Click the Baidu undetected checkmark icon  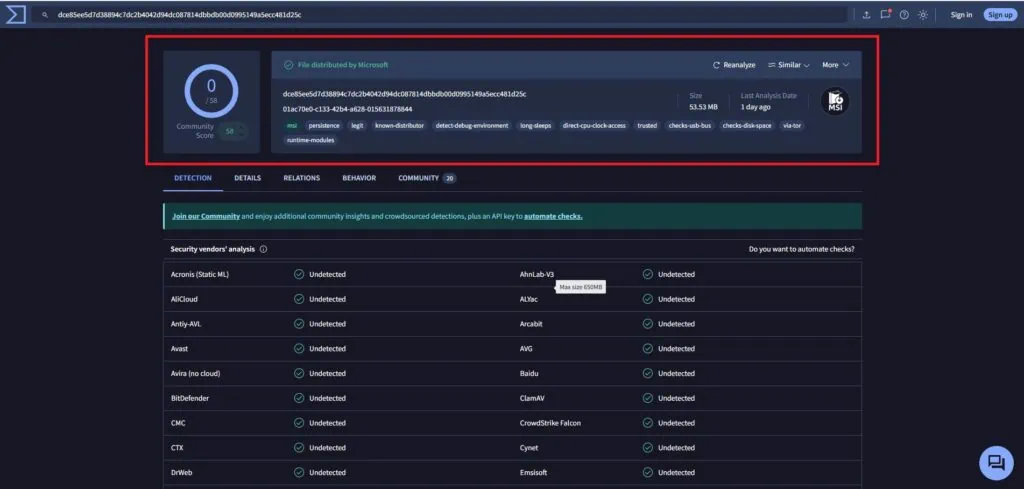647,373
